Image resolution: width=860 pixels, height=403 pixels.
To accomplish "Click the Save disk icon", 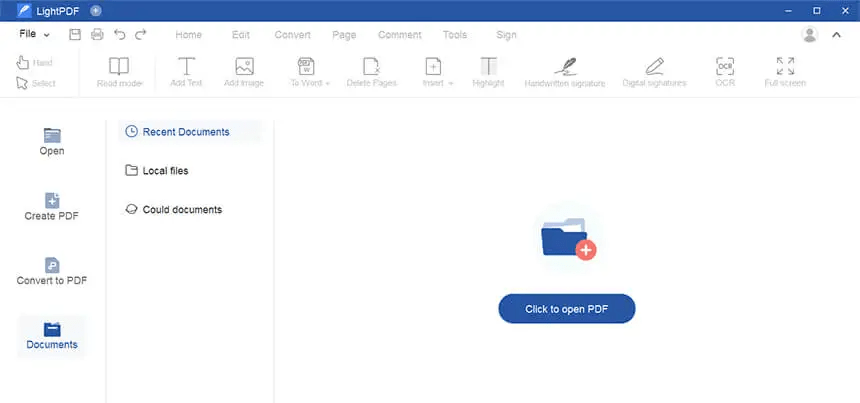I will pos(75,35).
